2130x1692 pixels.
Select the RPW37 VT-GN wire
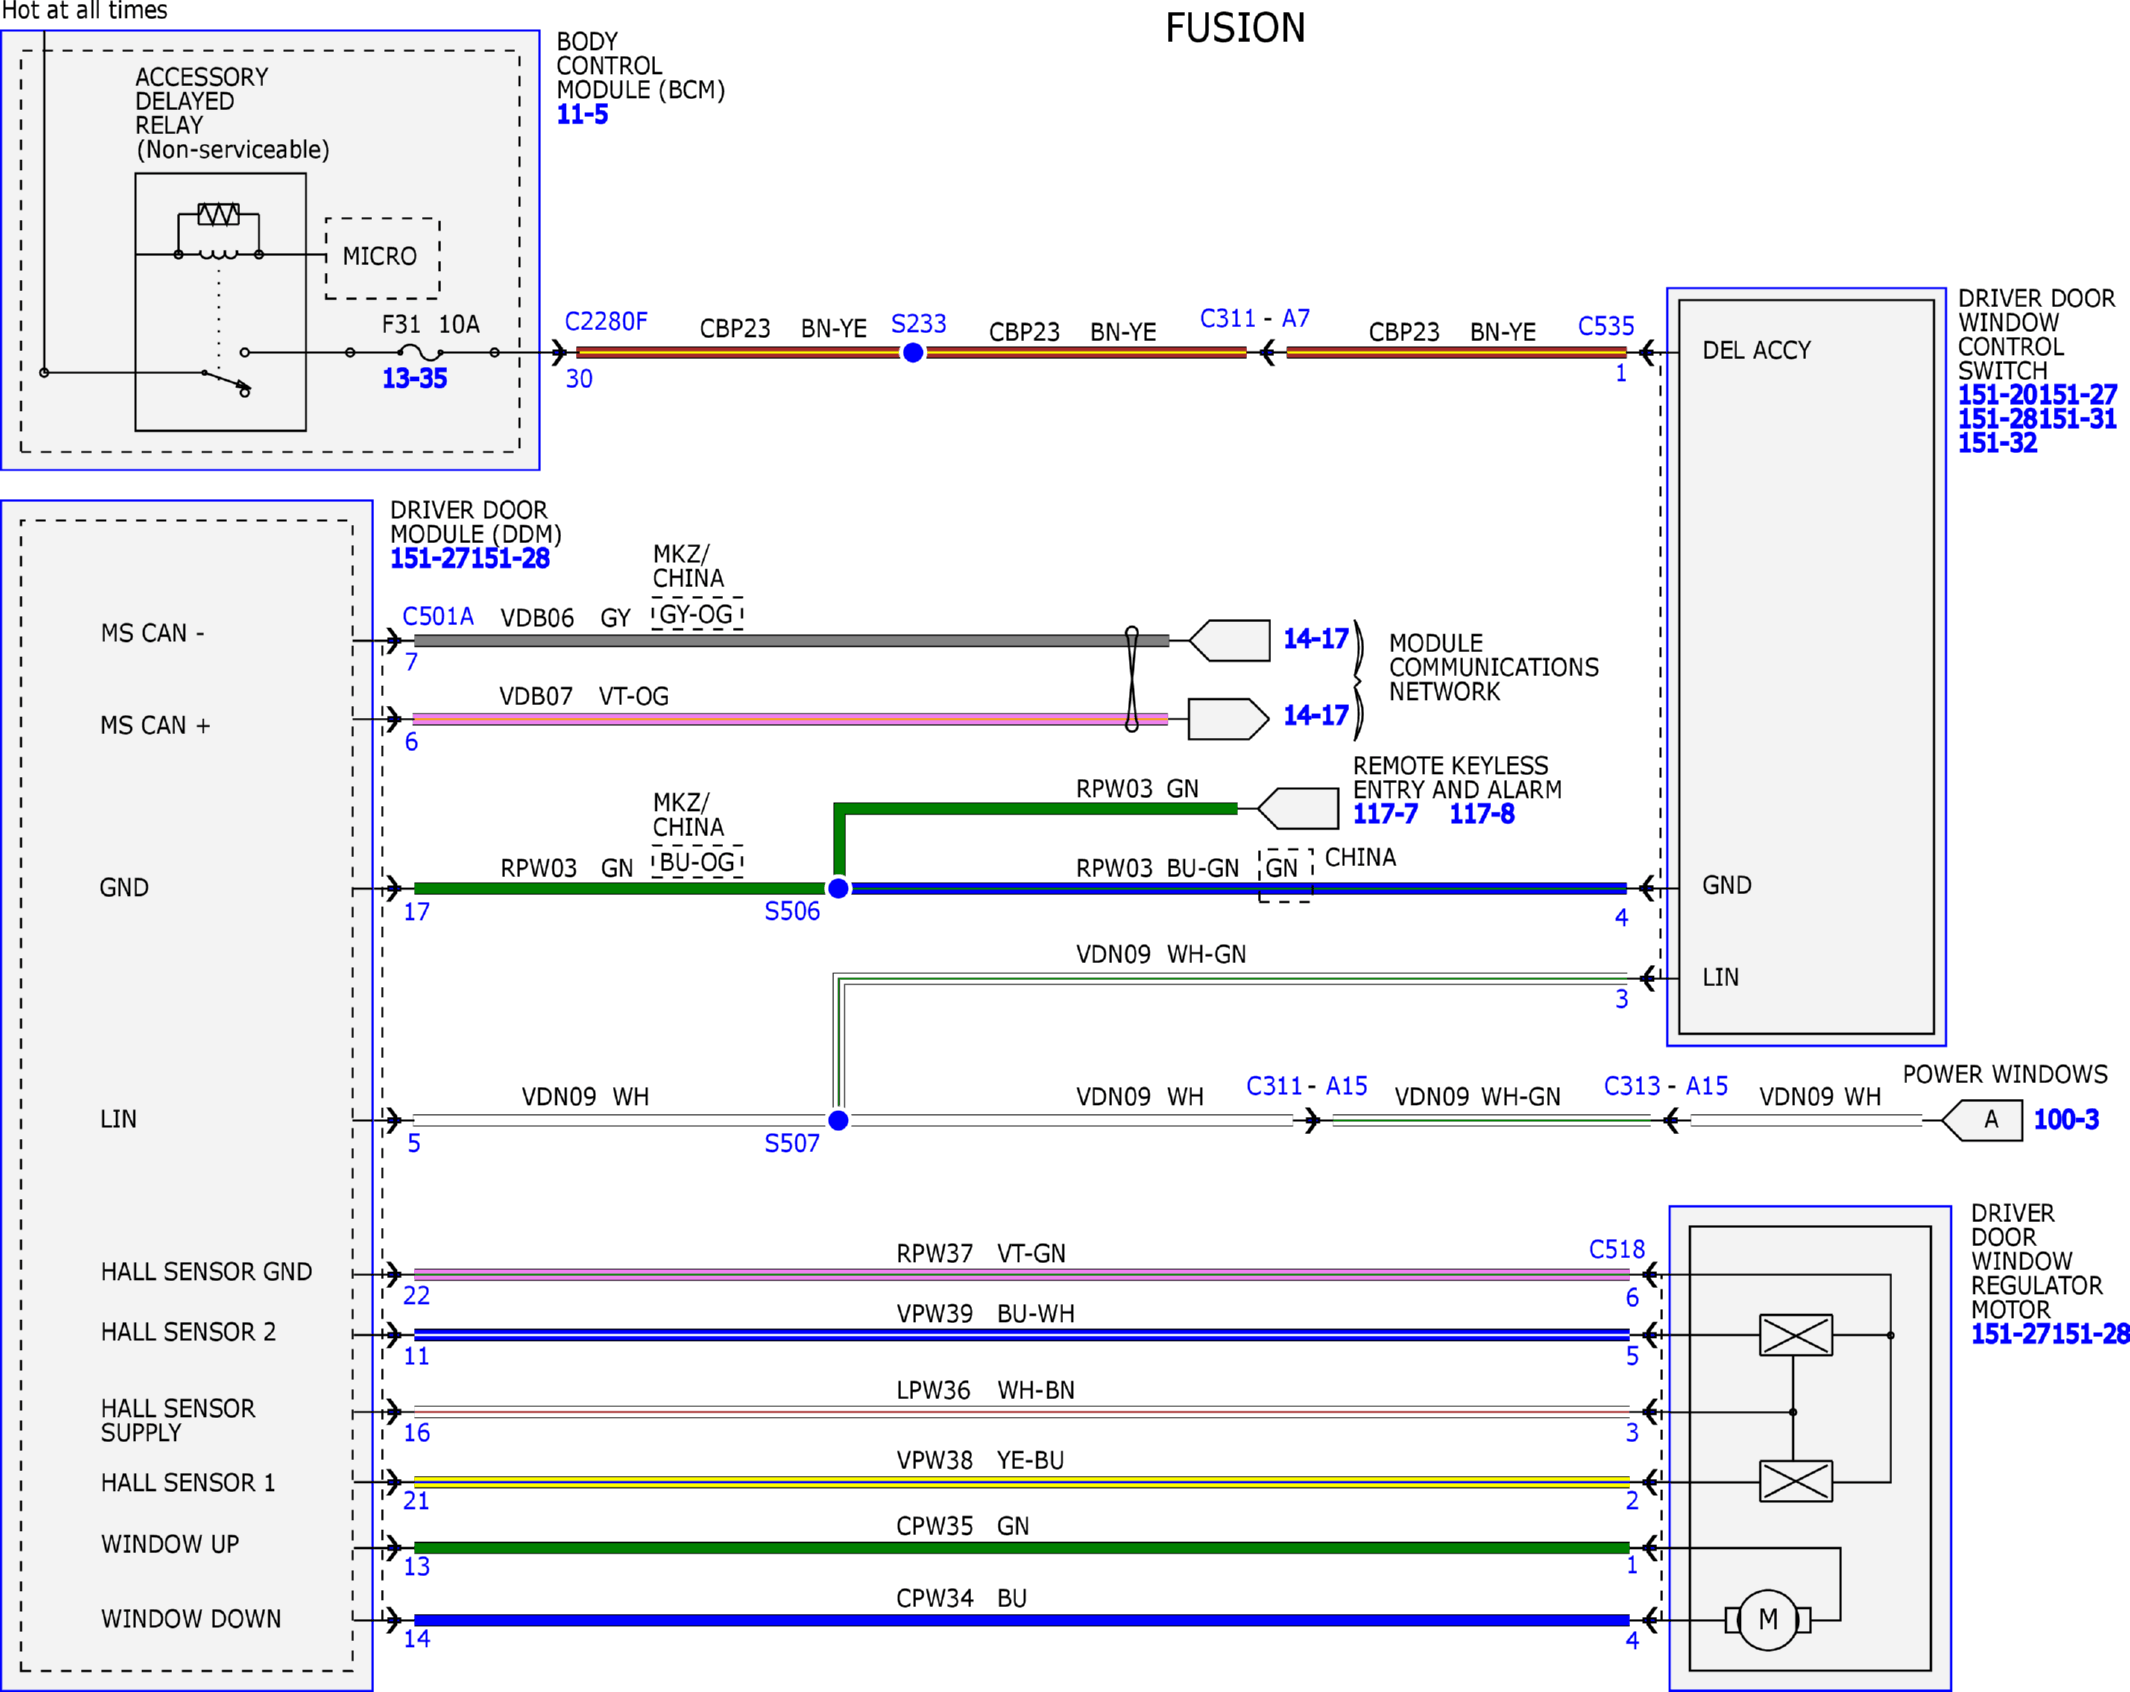[1022, 1275]
